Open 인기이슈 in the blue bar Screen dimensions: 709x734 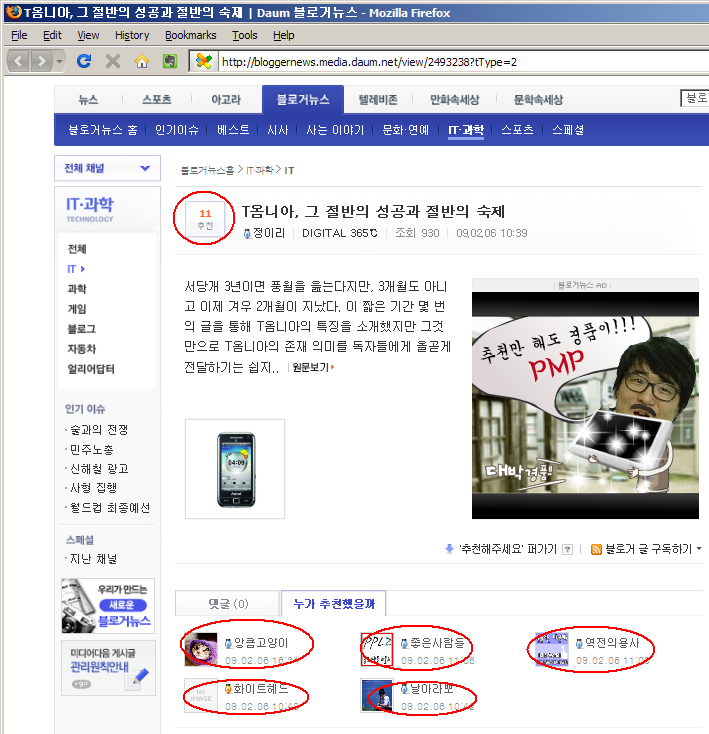click(x=176, y=130)
